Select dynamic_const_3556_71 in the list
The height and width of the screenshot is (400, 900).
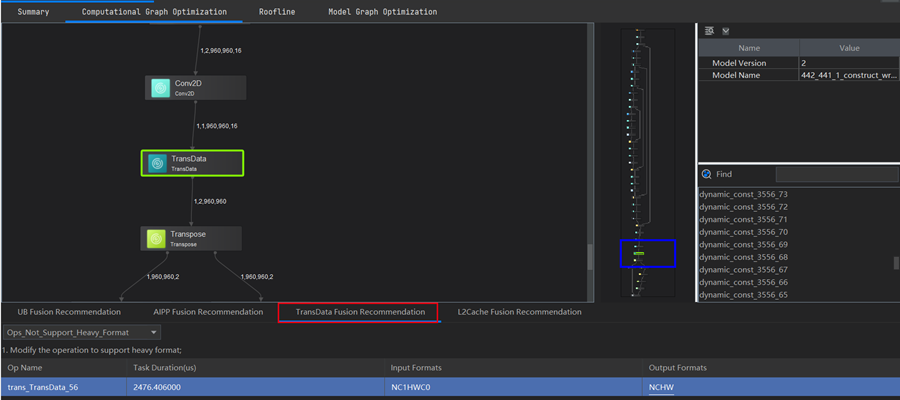coord(743,219)
